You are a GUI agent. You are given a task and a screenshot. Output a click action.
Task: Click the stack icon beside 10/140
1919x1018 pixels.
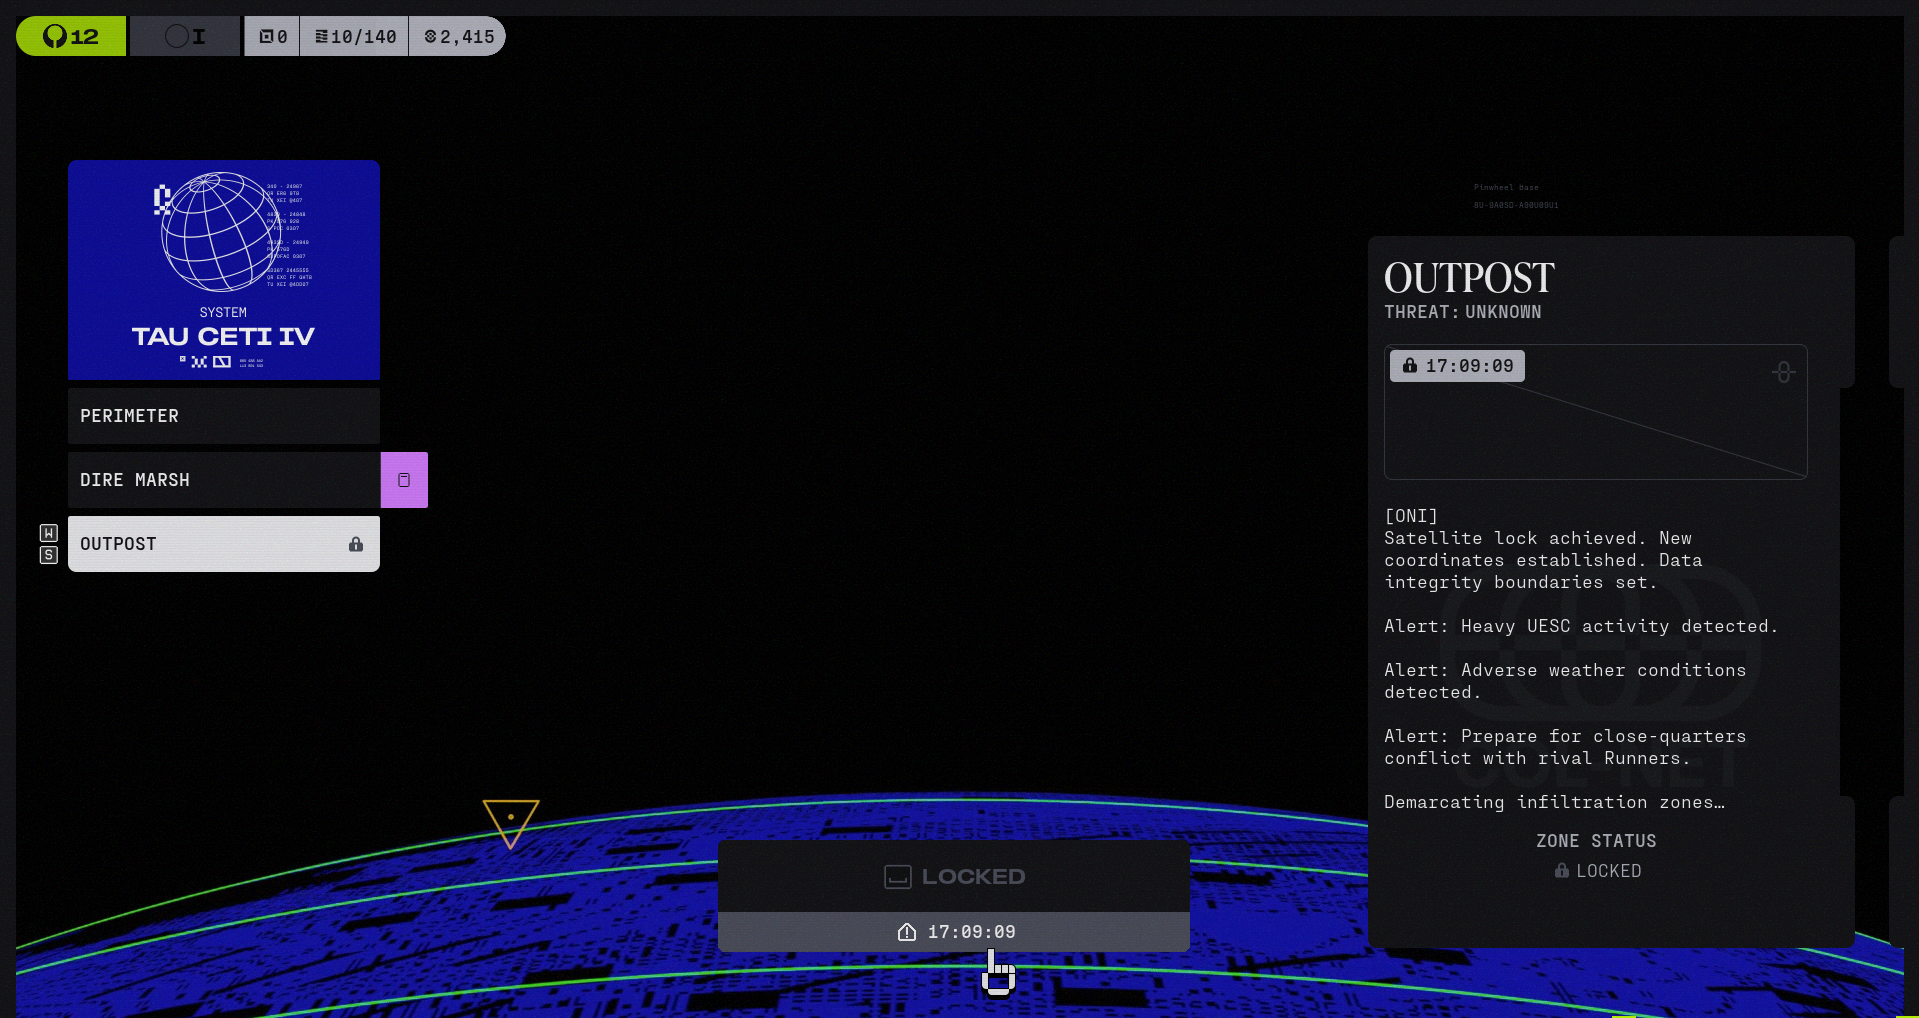coord(321,37)
